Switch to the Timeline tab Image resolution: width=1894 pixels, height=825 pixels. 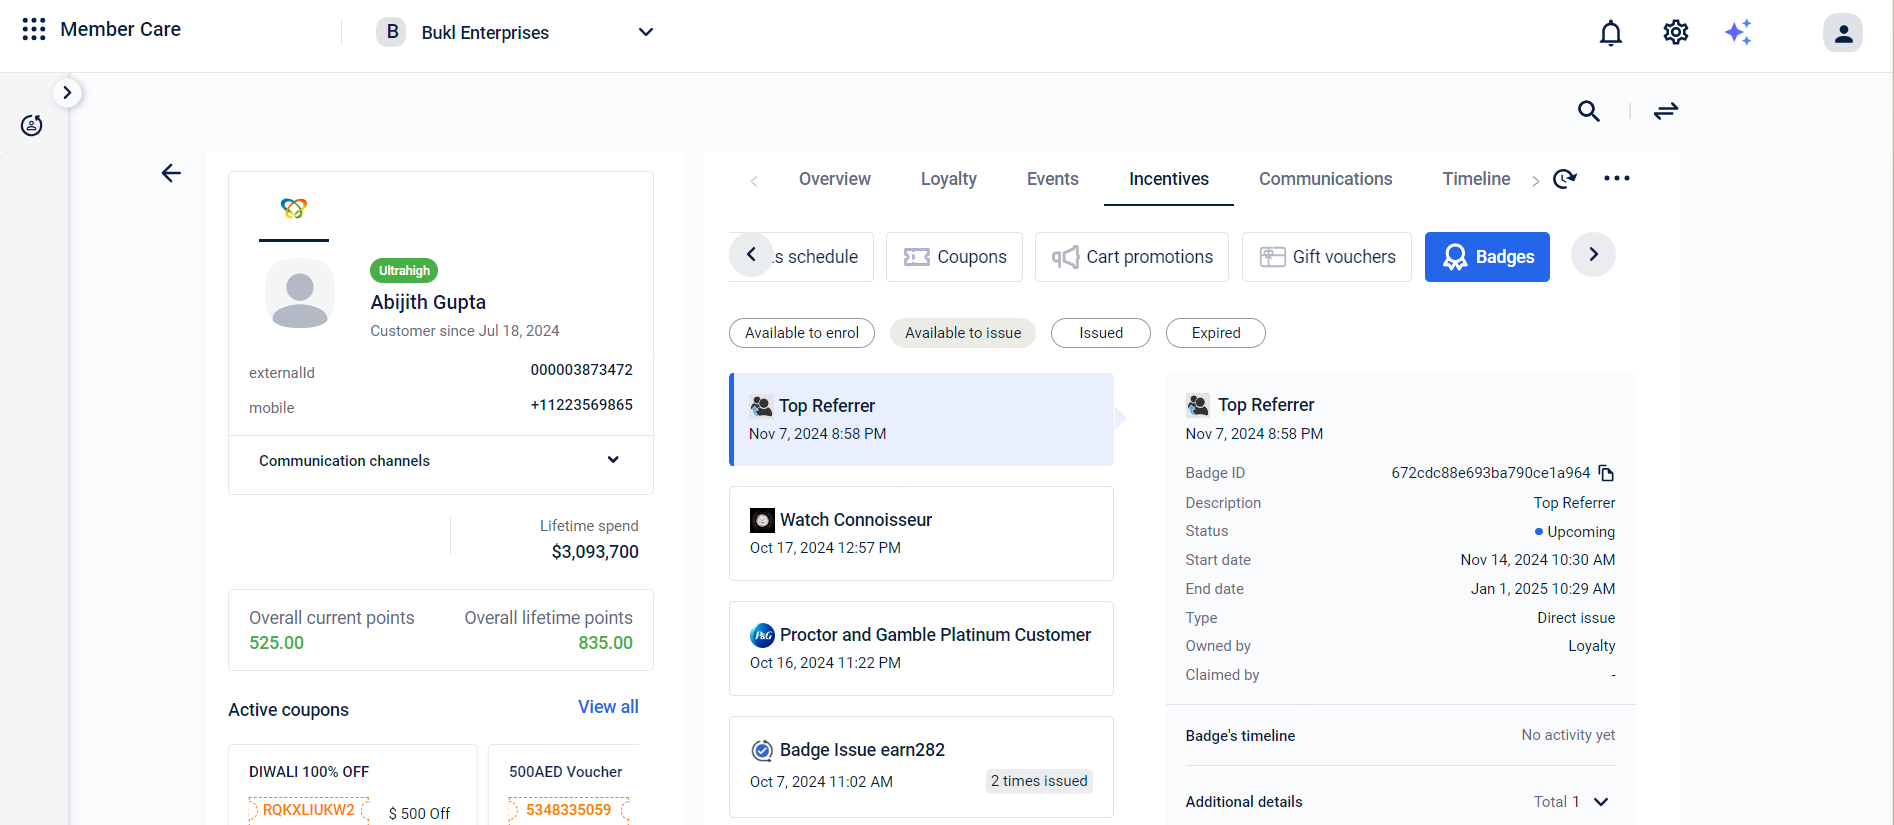point(1476,179)
